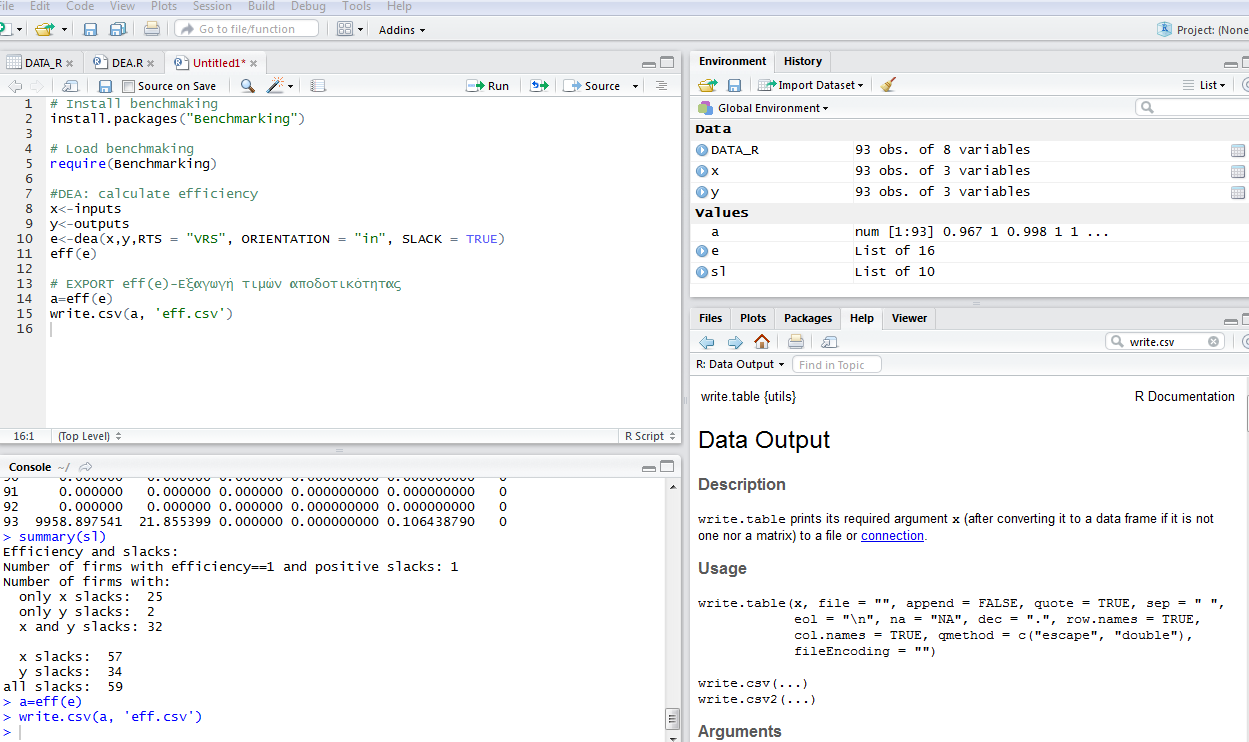The height and width of the screenshot is (742, 1249).
Task: Show the source document in a new window
Action: coord(70,86)
